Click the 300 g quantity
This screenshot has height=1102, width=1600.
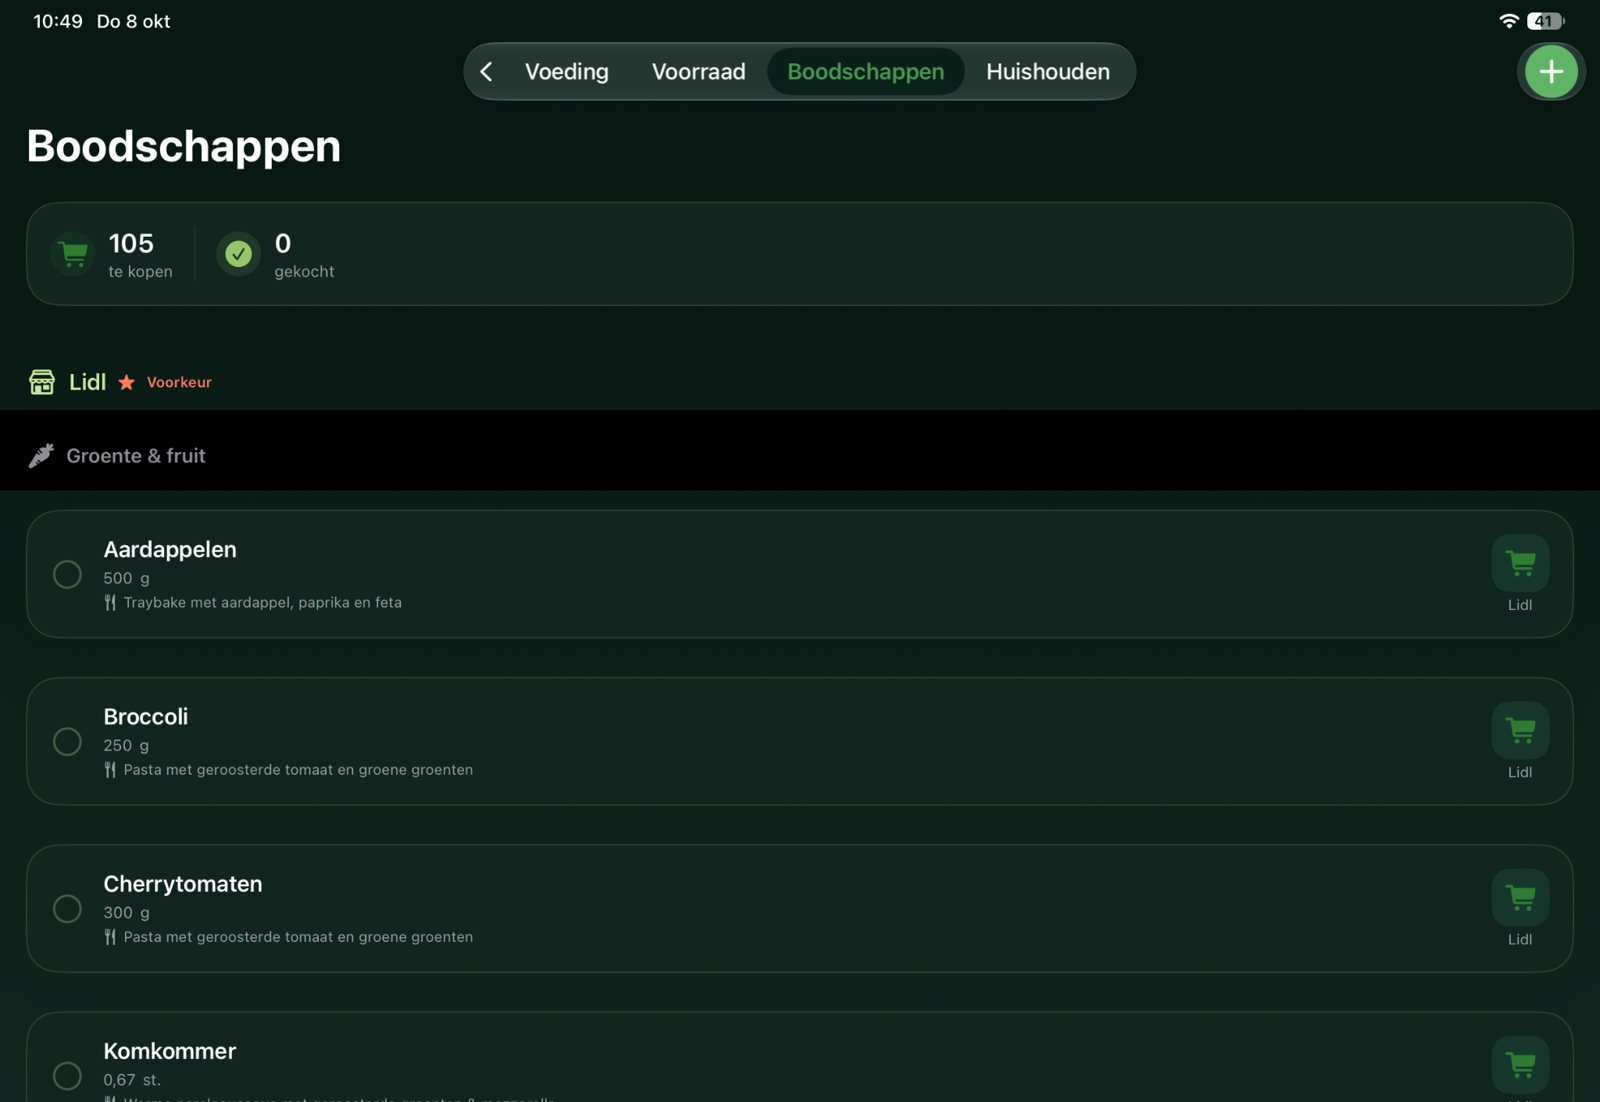[127, 912]
